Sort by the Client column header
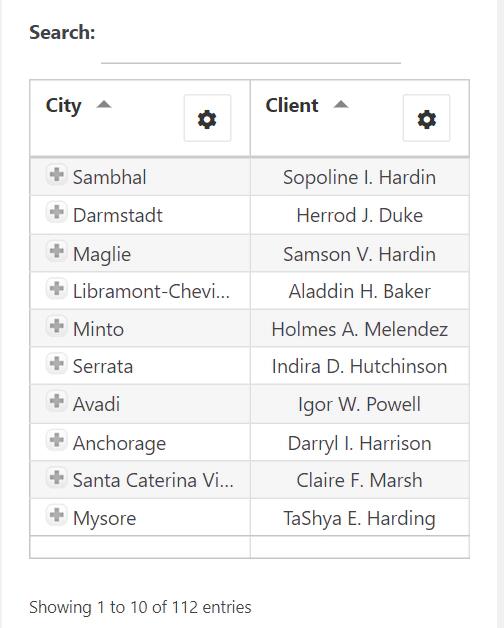 292,105
